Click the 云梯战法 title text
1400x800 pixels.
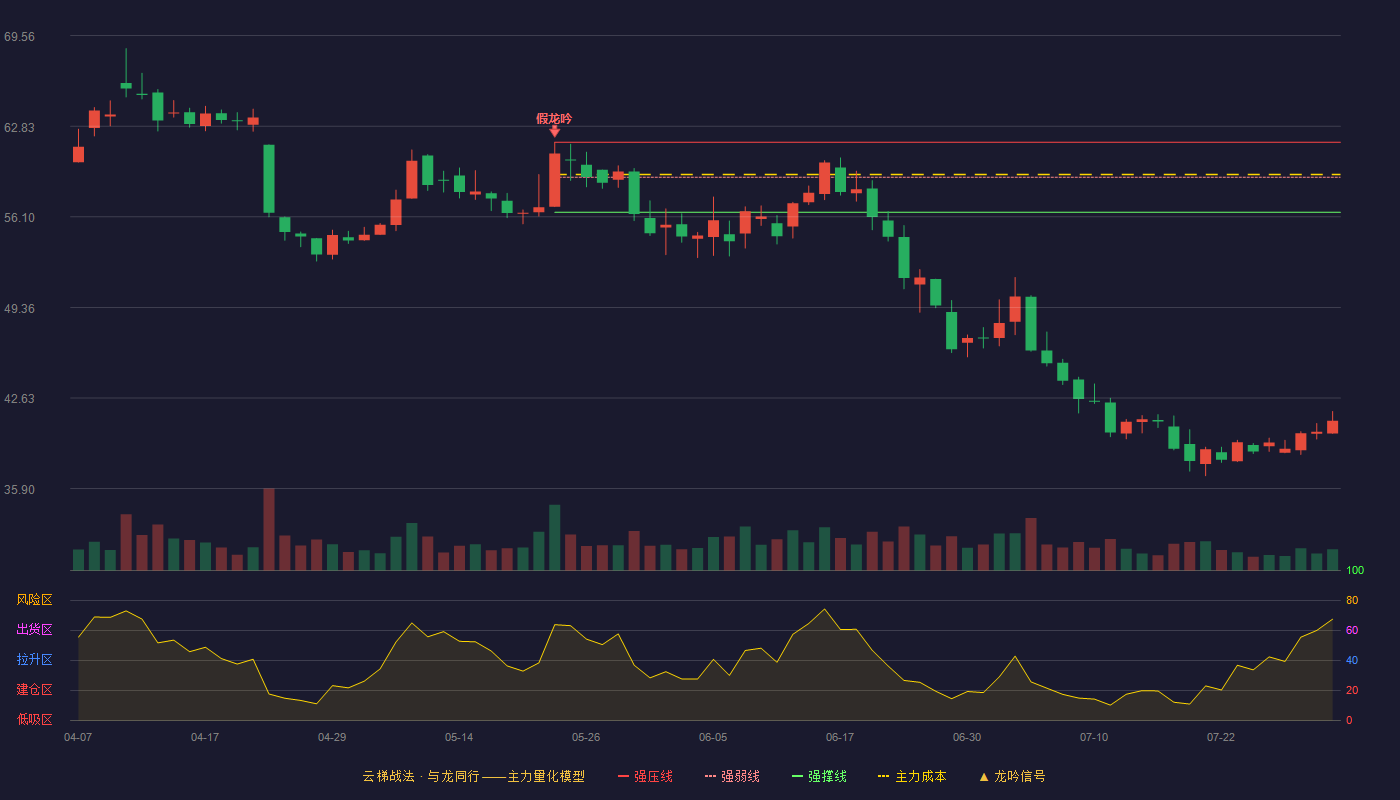click(388, 776)
